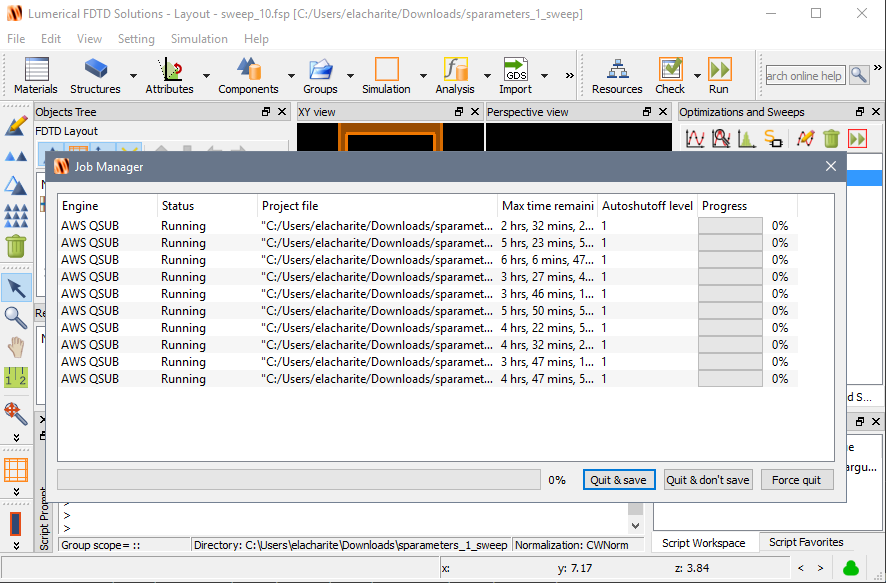
Task: Open the File menu
Action: [16, 39]
